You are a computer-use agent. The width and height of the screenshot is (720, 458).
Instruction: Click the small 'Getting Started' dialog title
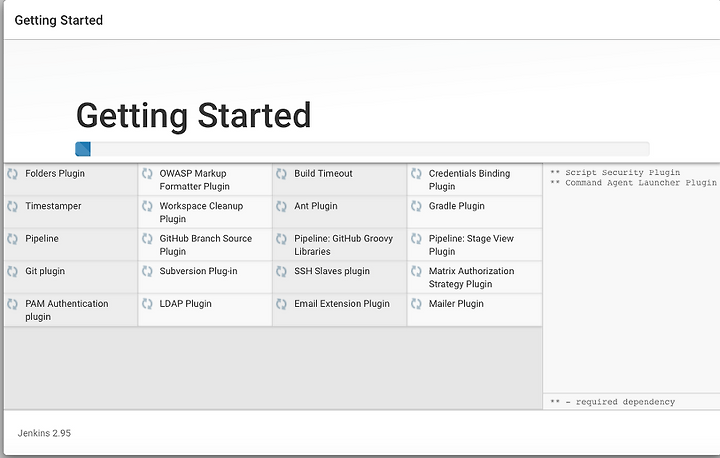tap(59, 21)
